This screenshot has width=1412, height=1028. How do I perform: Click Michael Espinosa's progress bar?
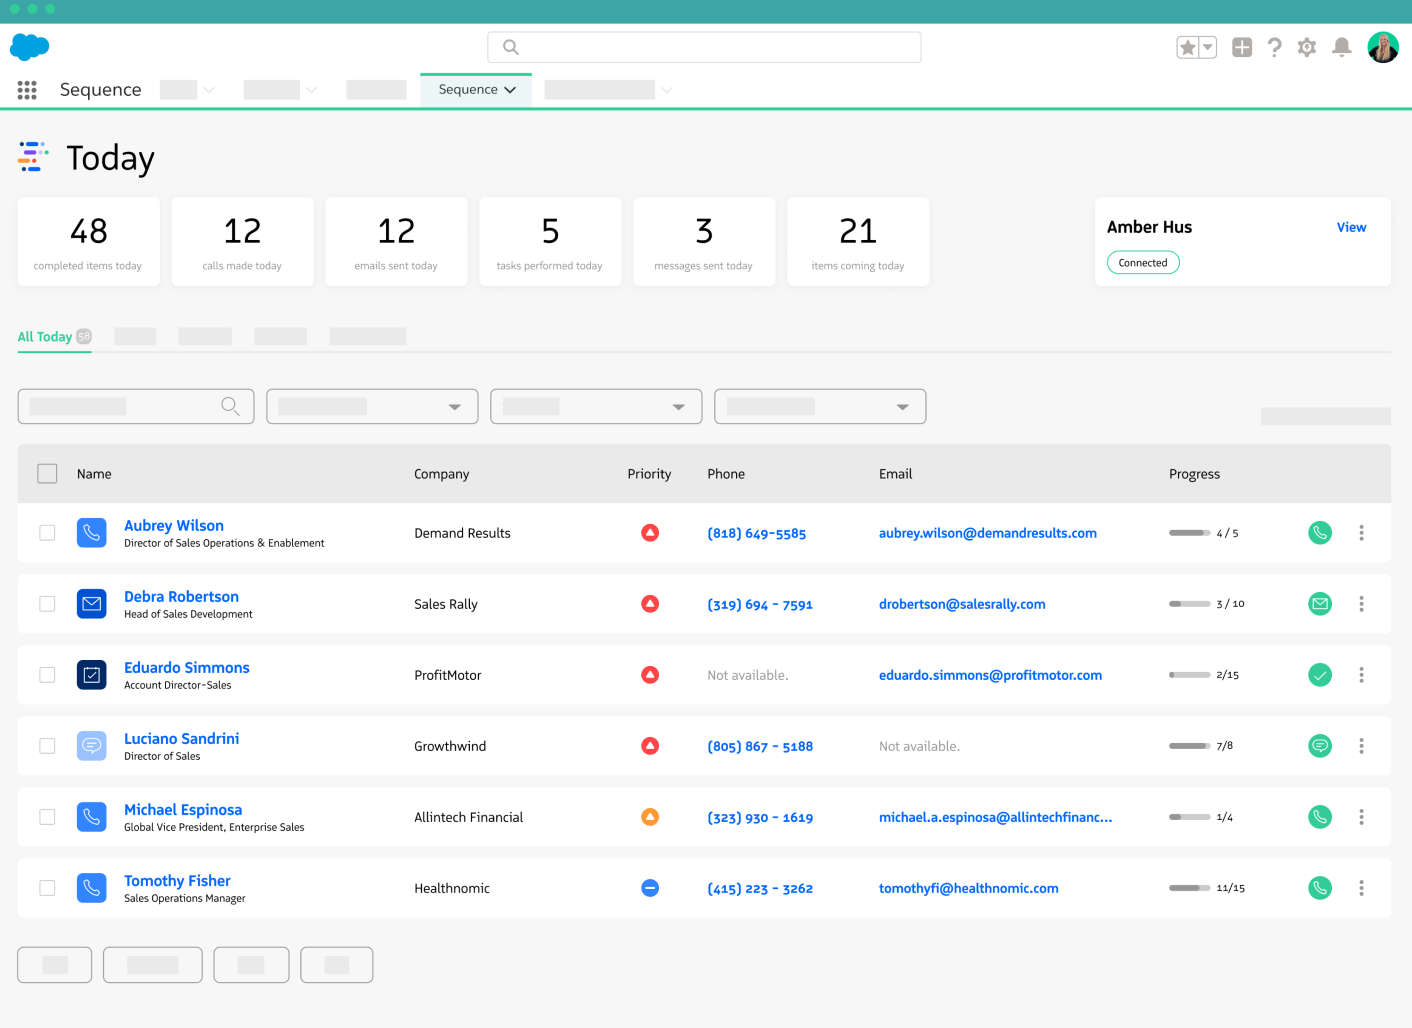pyautogui.click(x=1189, y=817)
